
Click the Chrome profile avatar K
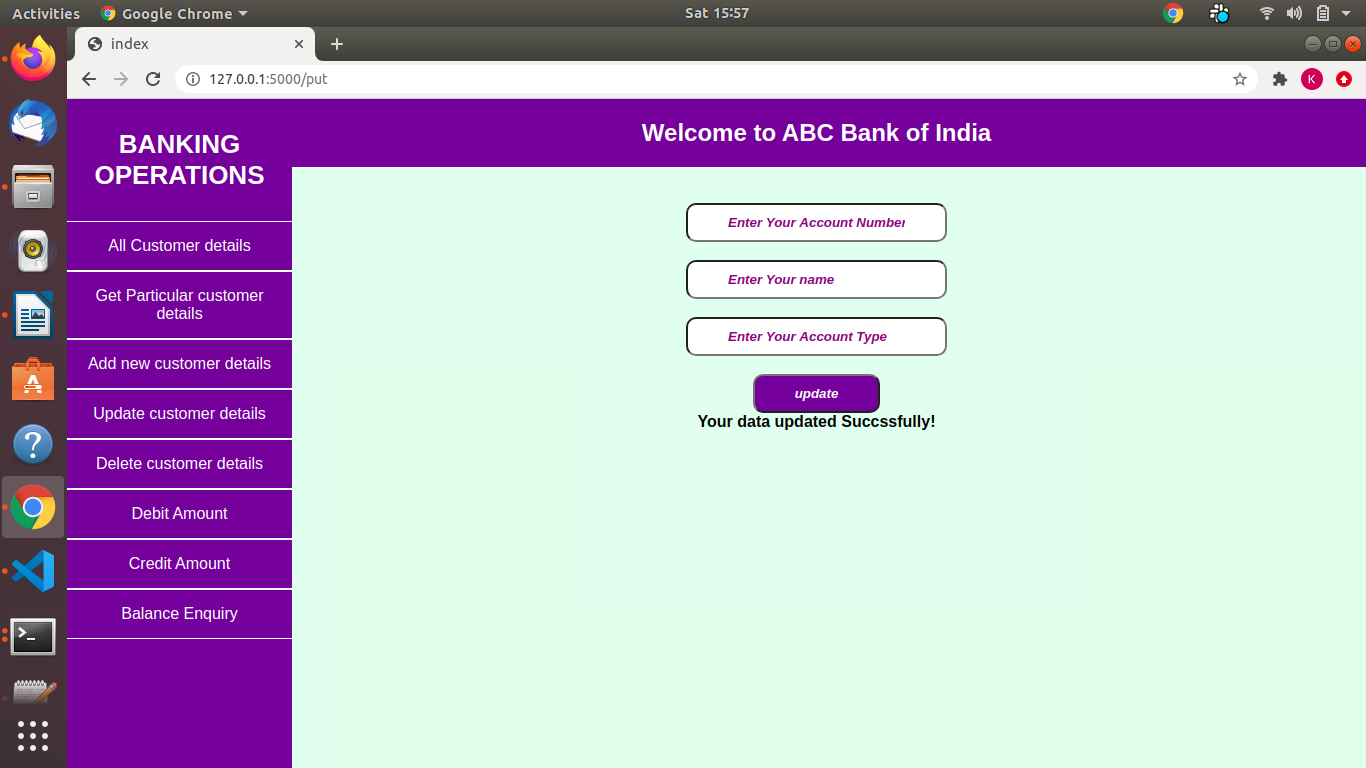point(1312,79)
